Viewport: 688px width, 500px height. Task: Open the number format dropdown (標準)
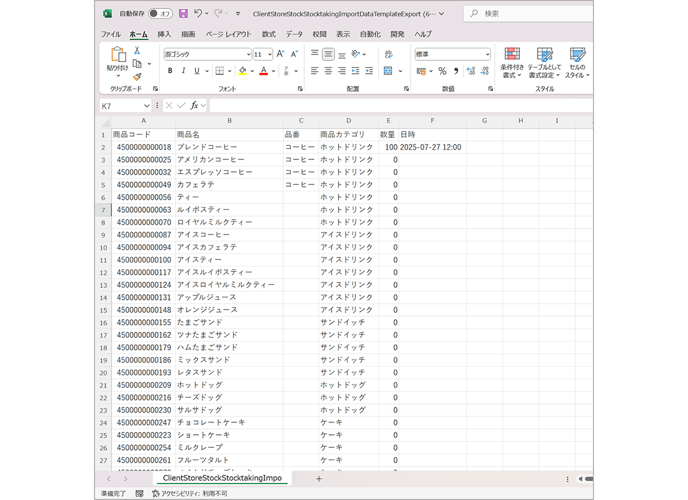[487, 54]
